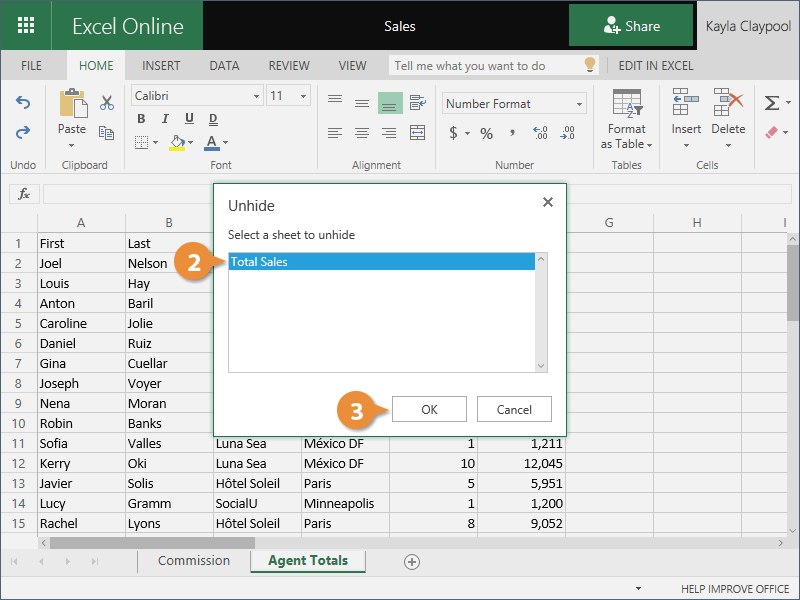The width and height of the screenshot is (800, 600).
Task: Expand the Number Format dropdown
Action: [514, 104]
